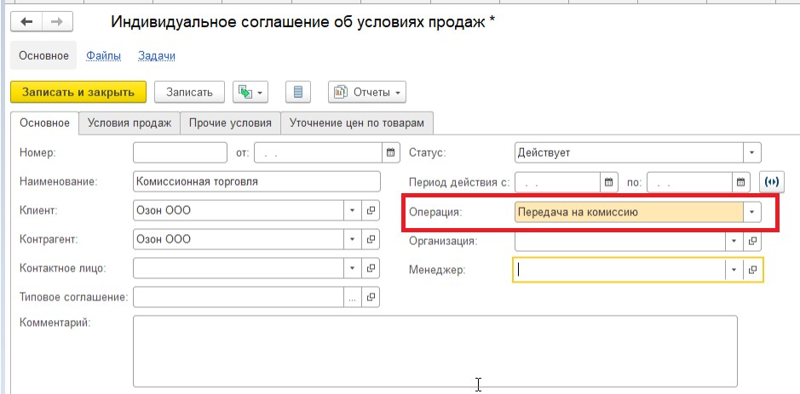Open Типовое соглашение record with open icon

(371, 297)
